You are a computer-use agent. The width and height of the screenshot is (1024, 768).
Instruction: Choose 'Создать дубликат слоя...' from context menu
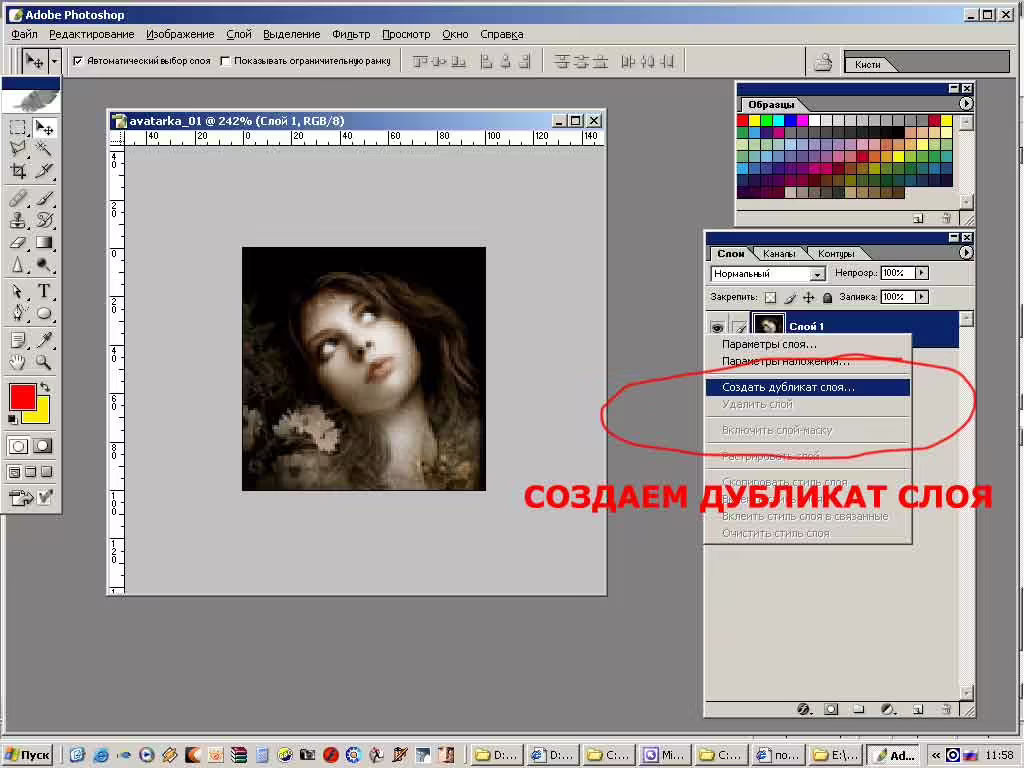(x=808, y=387)
